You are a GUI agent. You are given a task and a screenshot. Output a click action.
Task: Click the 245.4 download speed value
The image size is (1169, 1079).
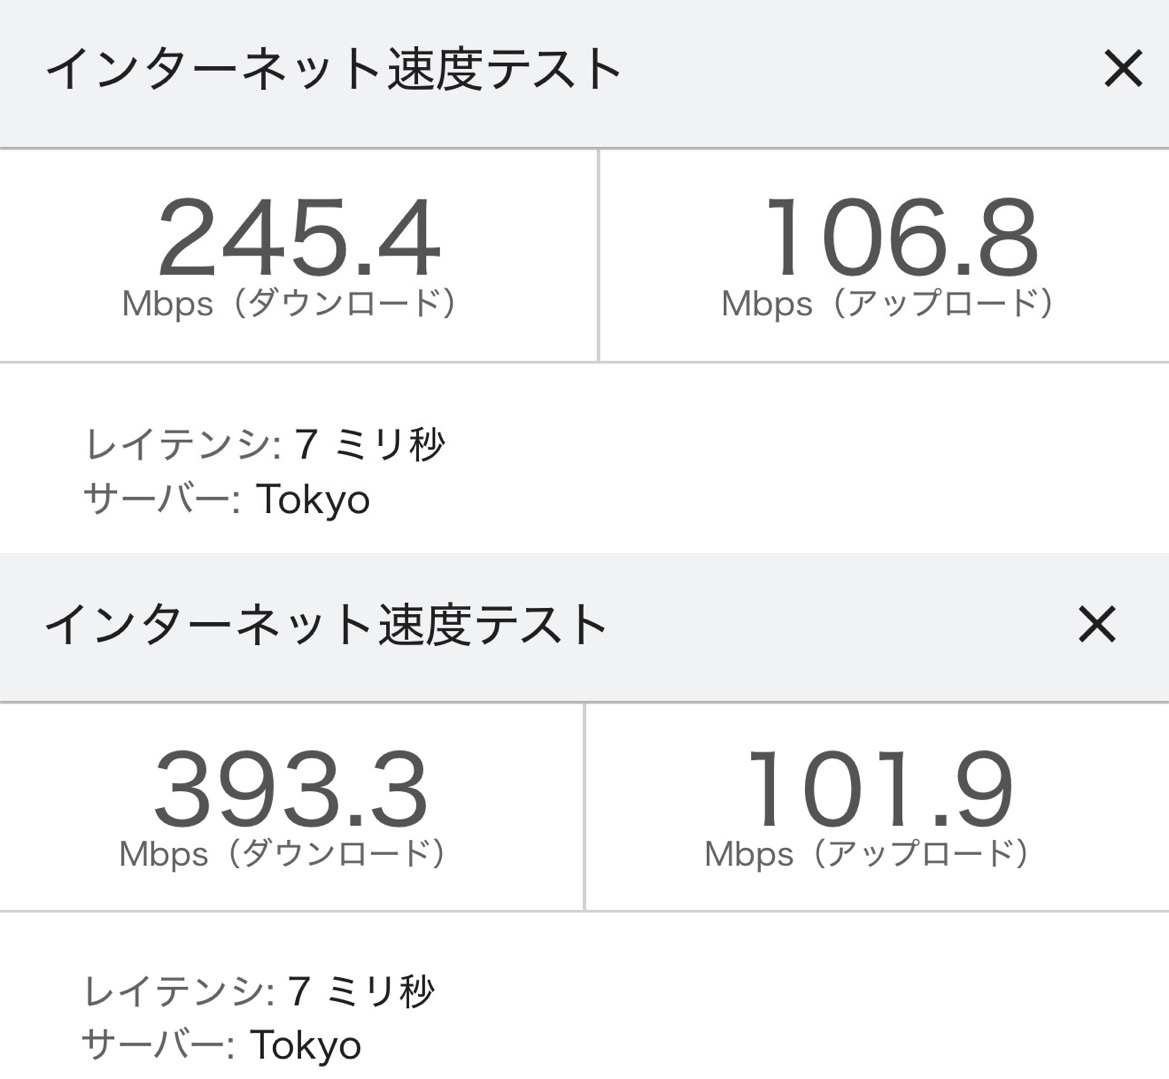point(298,240)
